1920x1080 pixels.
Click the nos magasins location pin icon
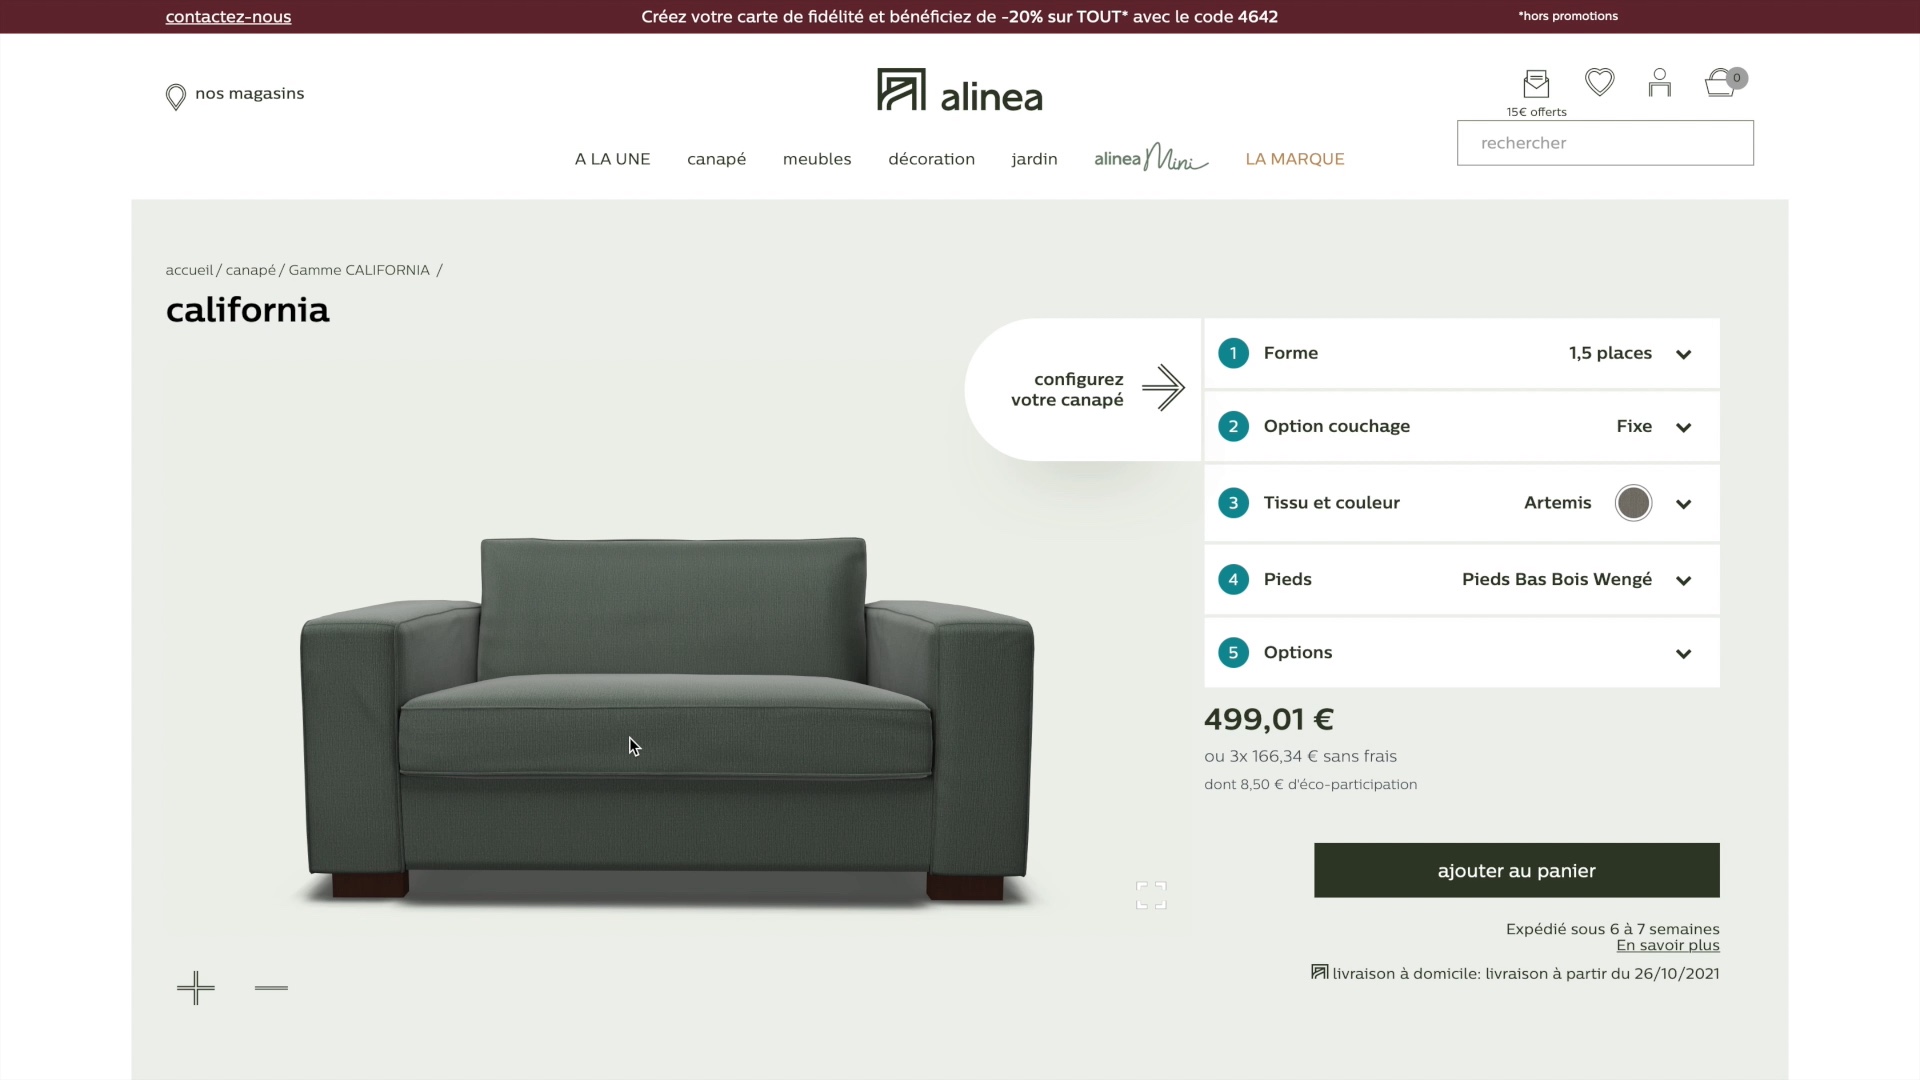pyautogui.click(x=176, y=96)
